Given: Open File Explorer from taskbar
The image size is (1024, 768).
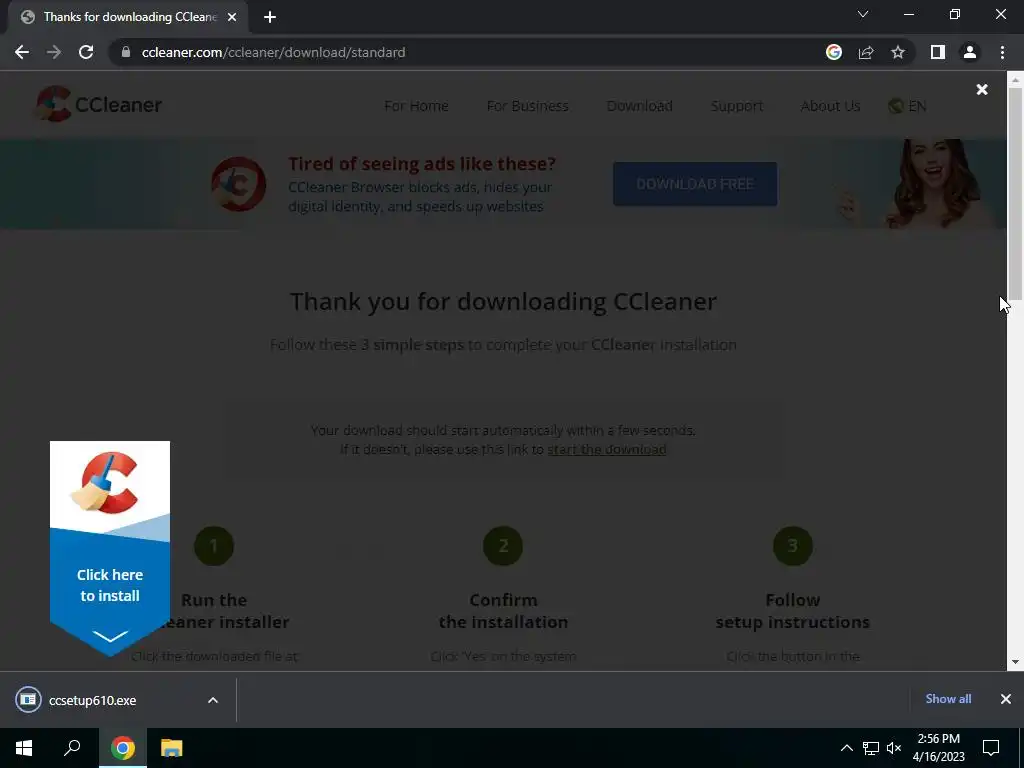Looking at the screenshot, I should (171, 748).
